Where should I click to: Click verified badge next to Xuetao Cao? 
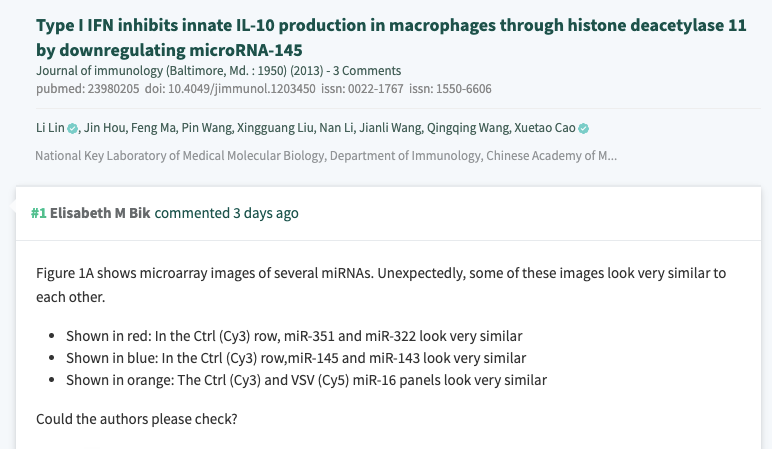tap(583, 129)
